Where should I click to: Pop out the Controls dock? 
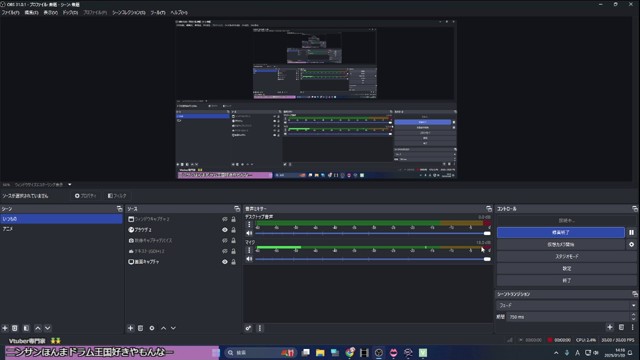635,209
